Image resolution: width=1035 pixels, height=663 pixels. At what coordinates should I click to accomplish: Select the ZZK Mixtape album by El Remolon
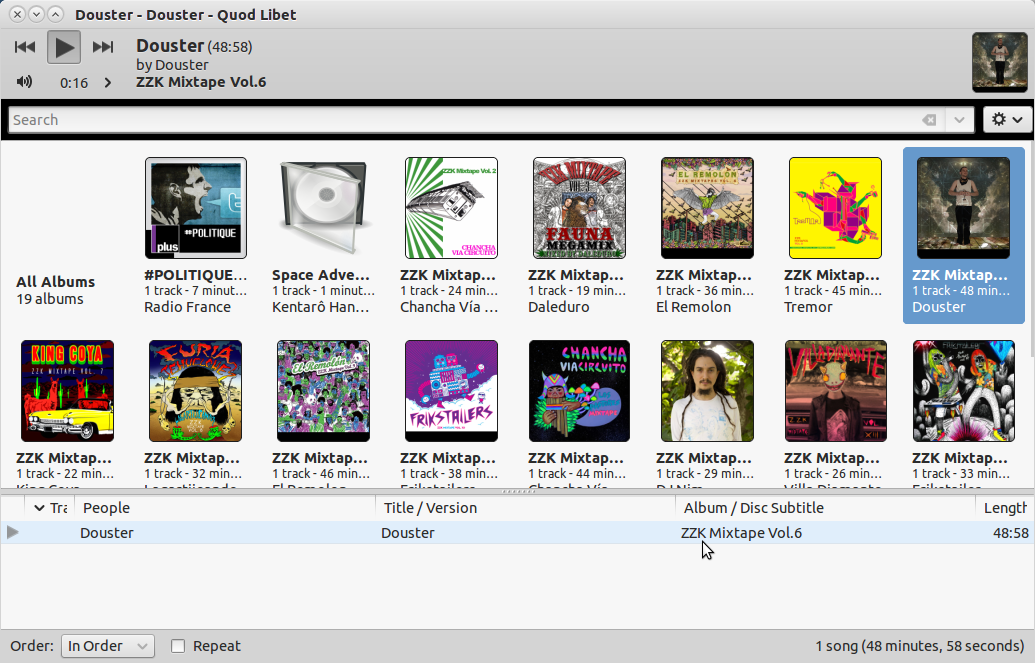708,236
